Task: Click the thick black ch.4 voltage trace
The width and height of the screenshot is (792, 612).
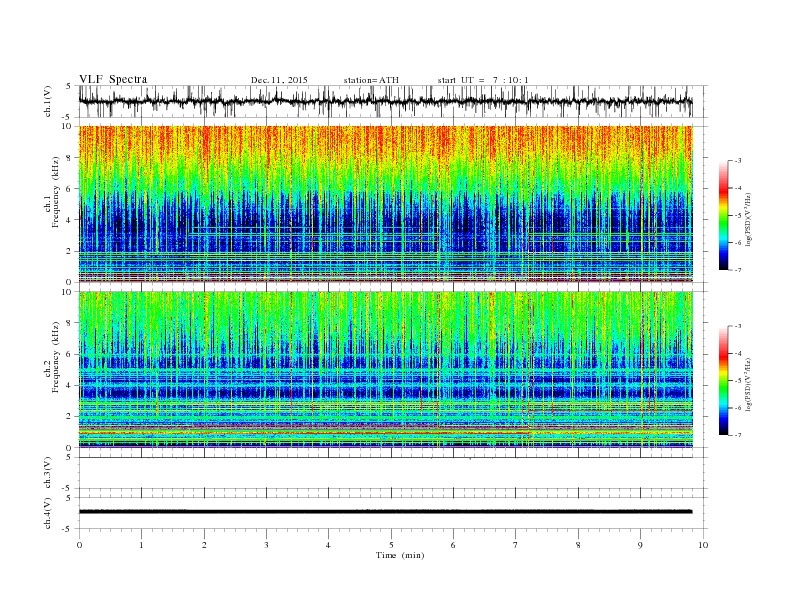Action: 386,512
